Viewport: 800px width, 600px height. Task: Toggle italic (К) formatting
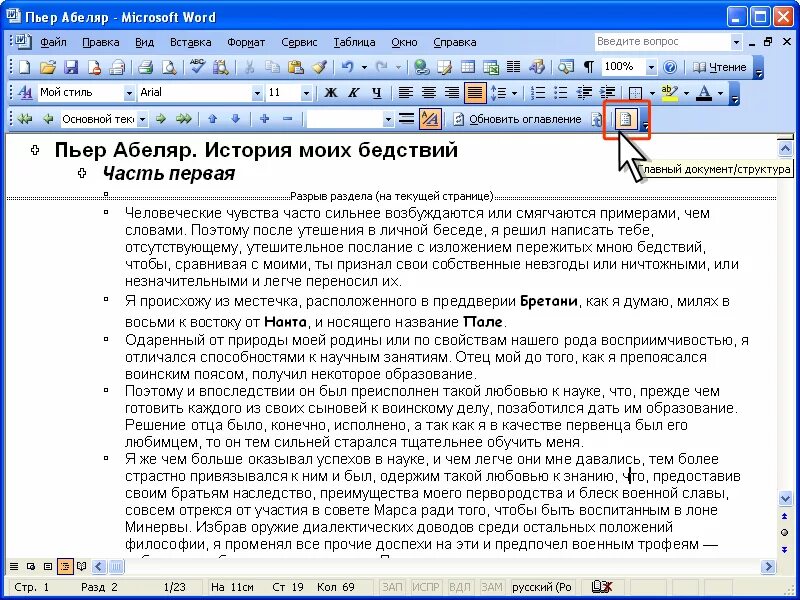354,93
